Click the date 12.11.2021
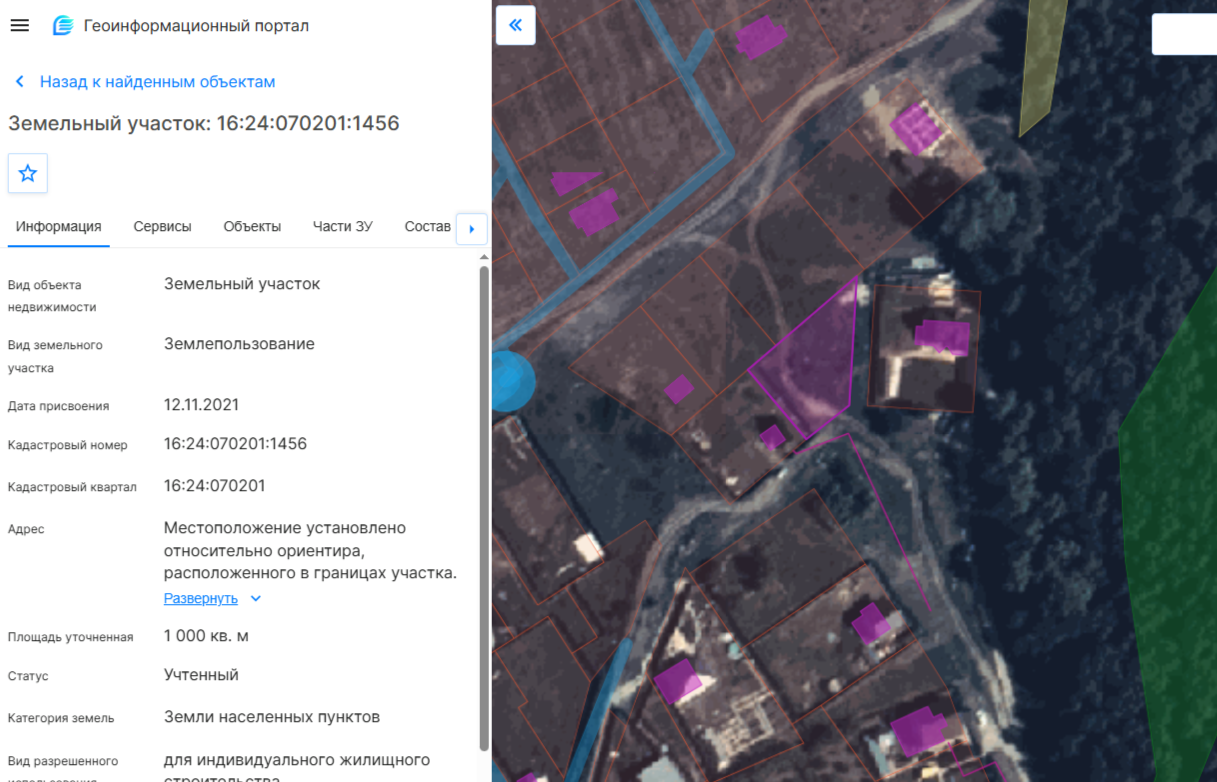Viewport: 1217px width, 782px height. click(x=201, y=405)
